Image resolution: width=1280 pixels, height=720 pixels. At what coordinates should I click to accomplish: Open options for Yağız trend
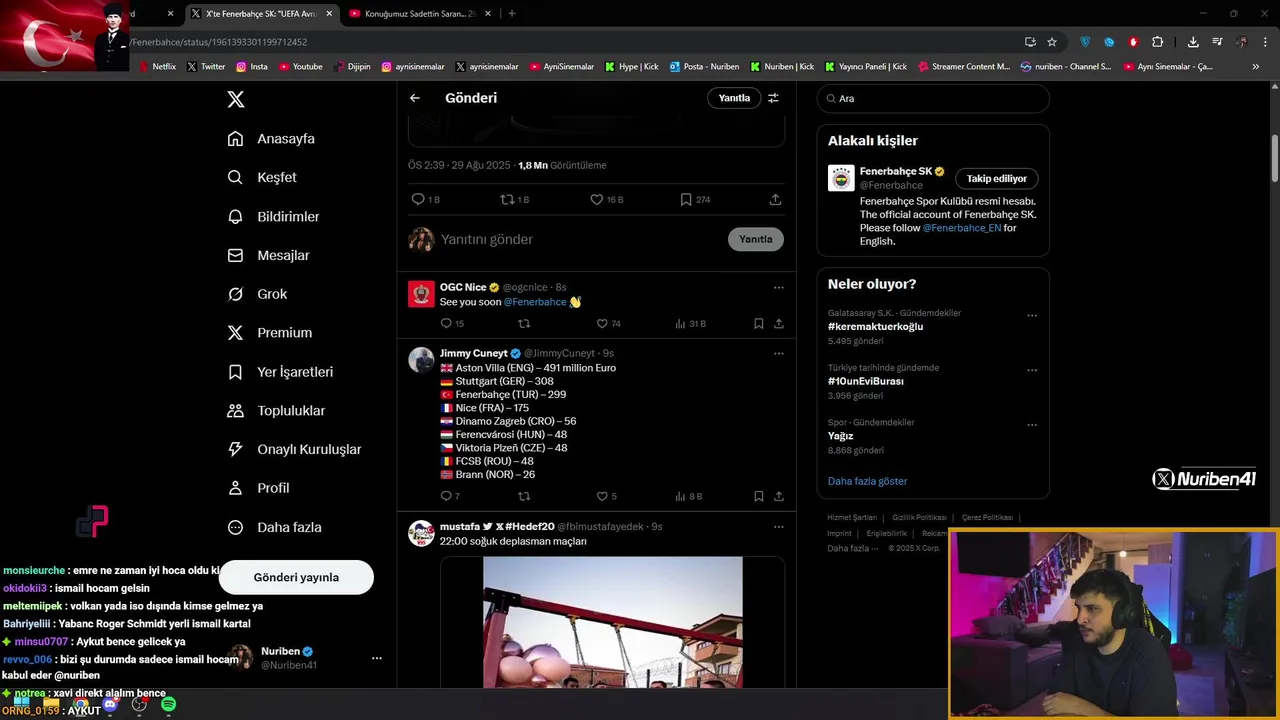tap(1032, 425)
